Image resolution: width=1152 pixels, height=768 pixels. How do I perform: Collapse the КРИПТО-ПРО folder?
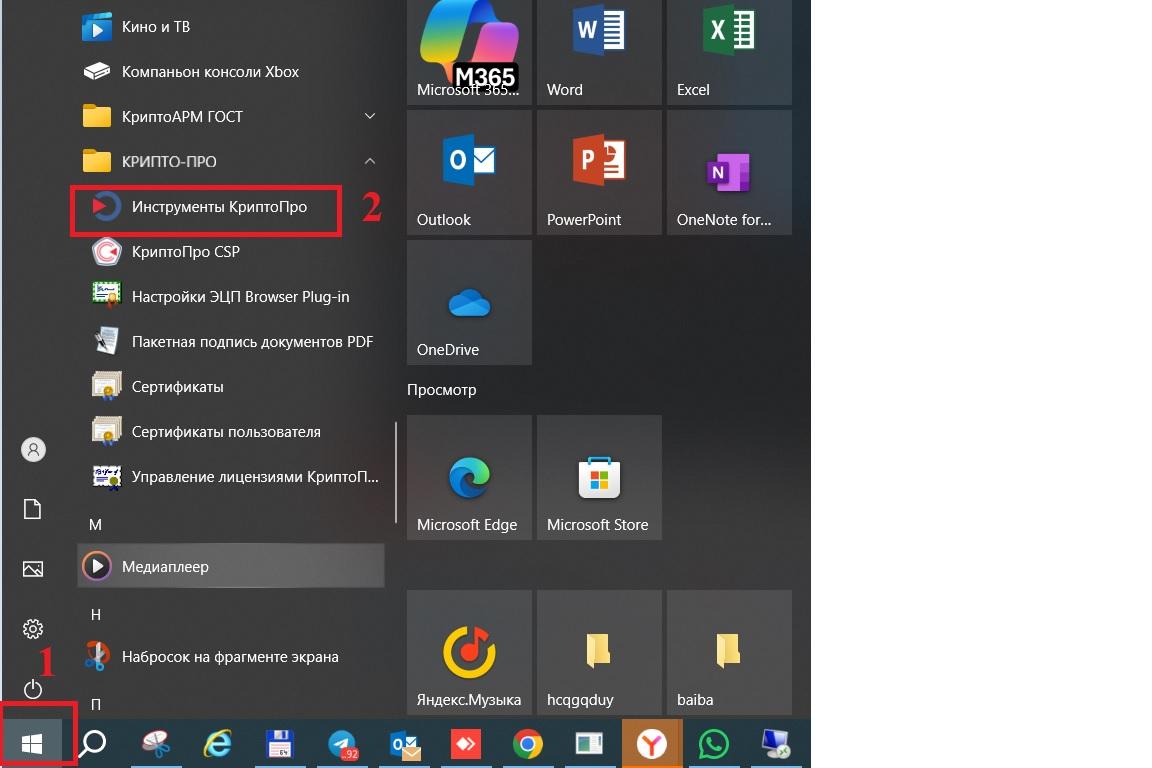point(231,162)
